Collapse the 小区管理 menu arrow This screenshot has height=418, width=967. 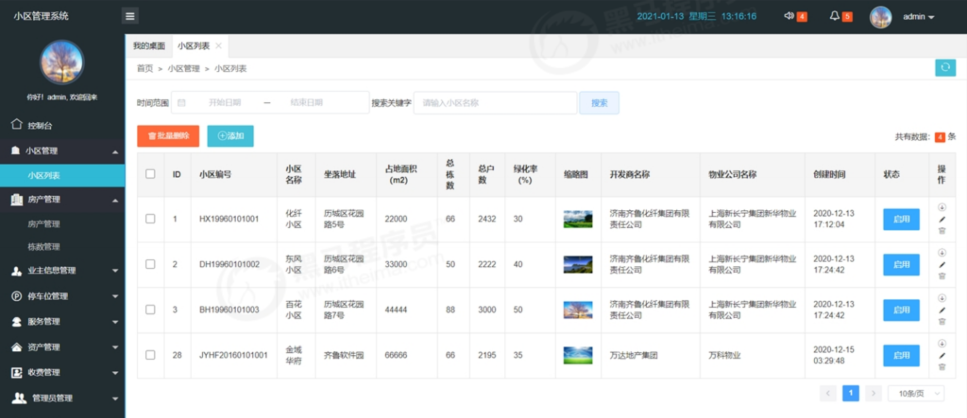pos(115,151)
